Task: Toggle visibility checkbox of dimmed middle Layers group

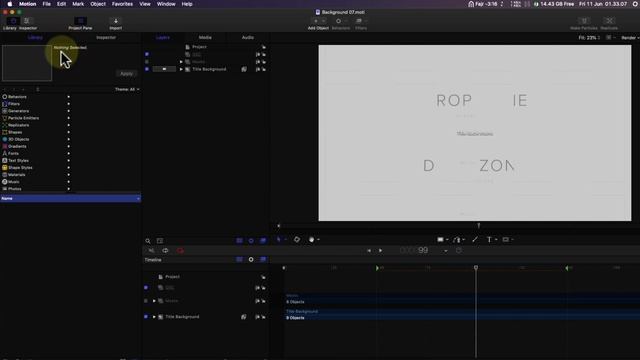Action: [x=147, y=62]
